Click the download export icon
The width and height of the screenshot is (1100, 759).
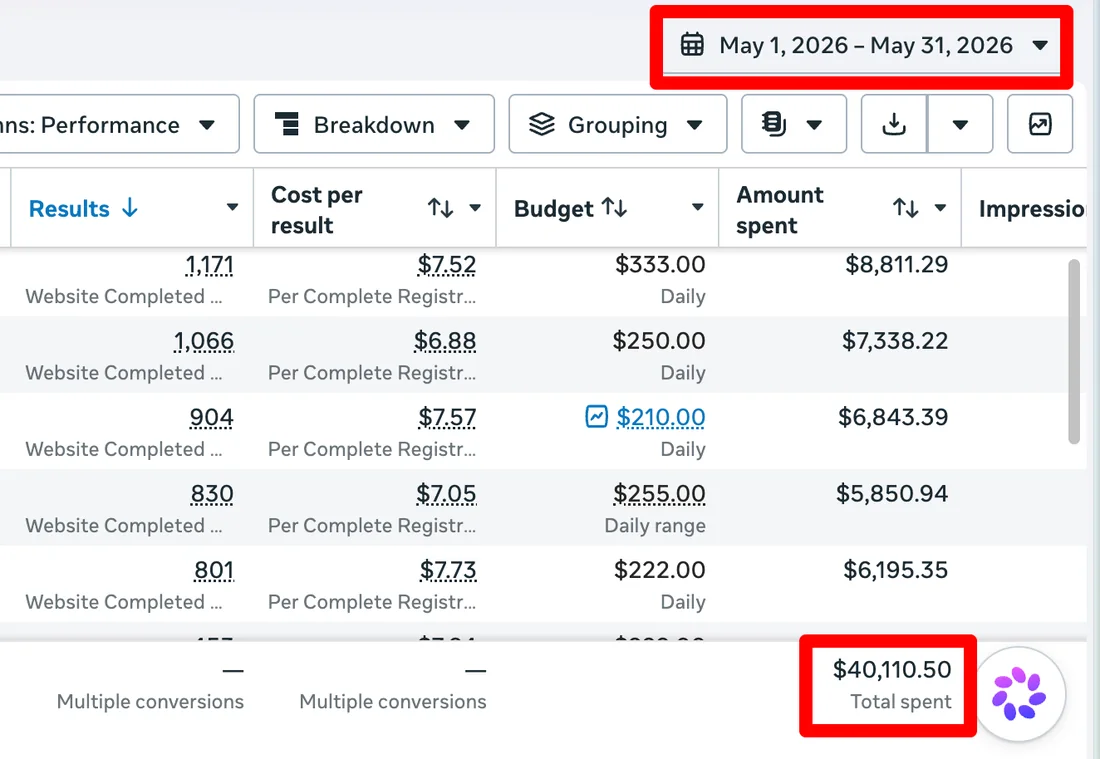pyautogui.click(x=894, y=125)
